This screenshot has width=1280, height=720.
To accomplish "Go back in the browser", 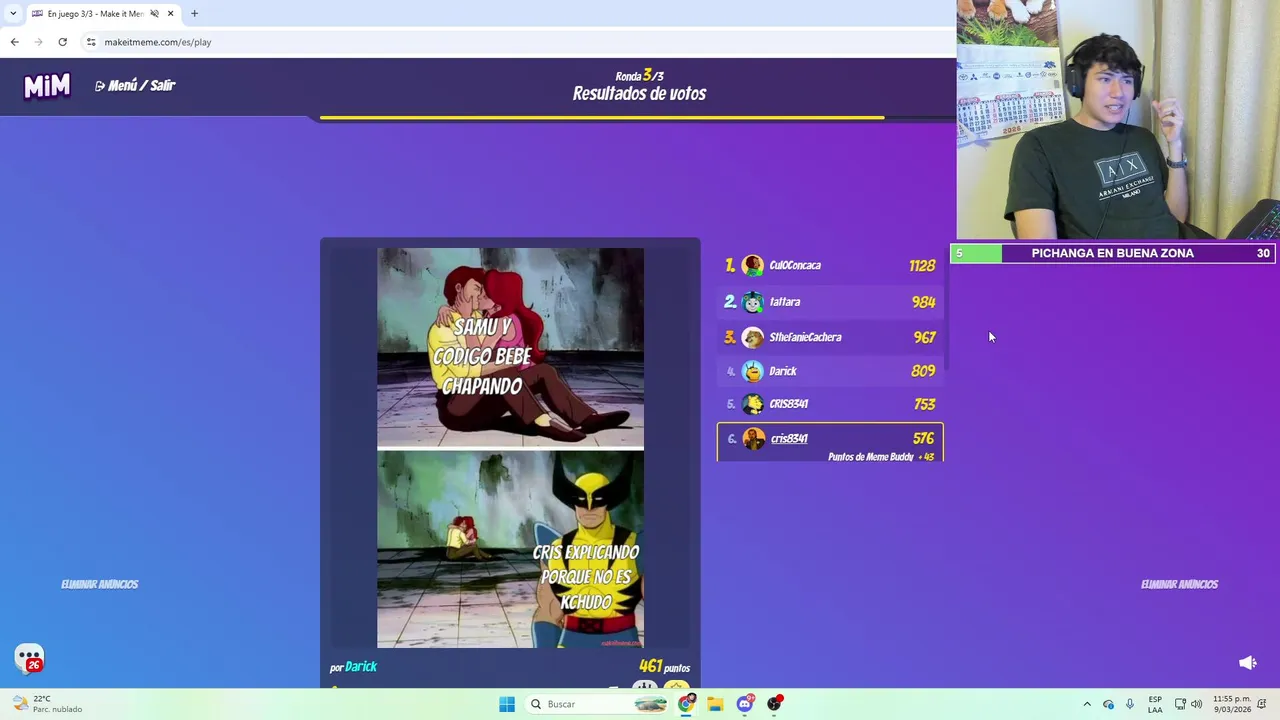I will 14,42.
